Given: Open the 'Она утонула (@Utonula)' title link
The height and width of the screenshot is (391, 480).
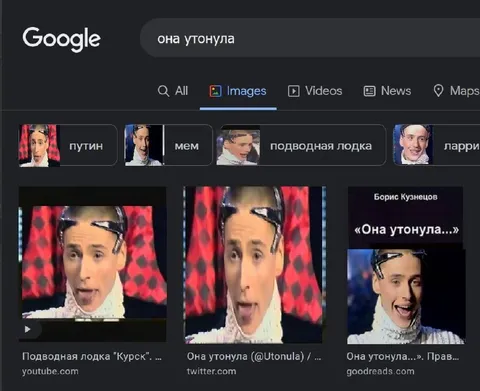Looking at the screenshot, I should coord(254,356).
